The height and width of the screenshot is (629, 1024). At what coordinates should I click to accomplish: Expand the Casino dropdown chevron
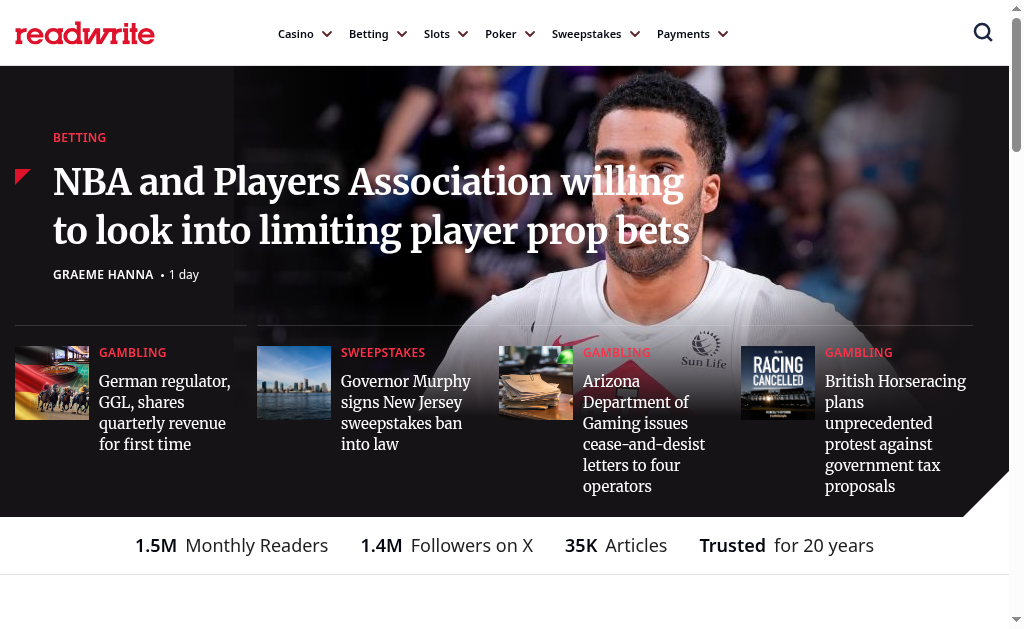[327, 34]
